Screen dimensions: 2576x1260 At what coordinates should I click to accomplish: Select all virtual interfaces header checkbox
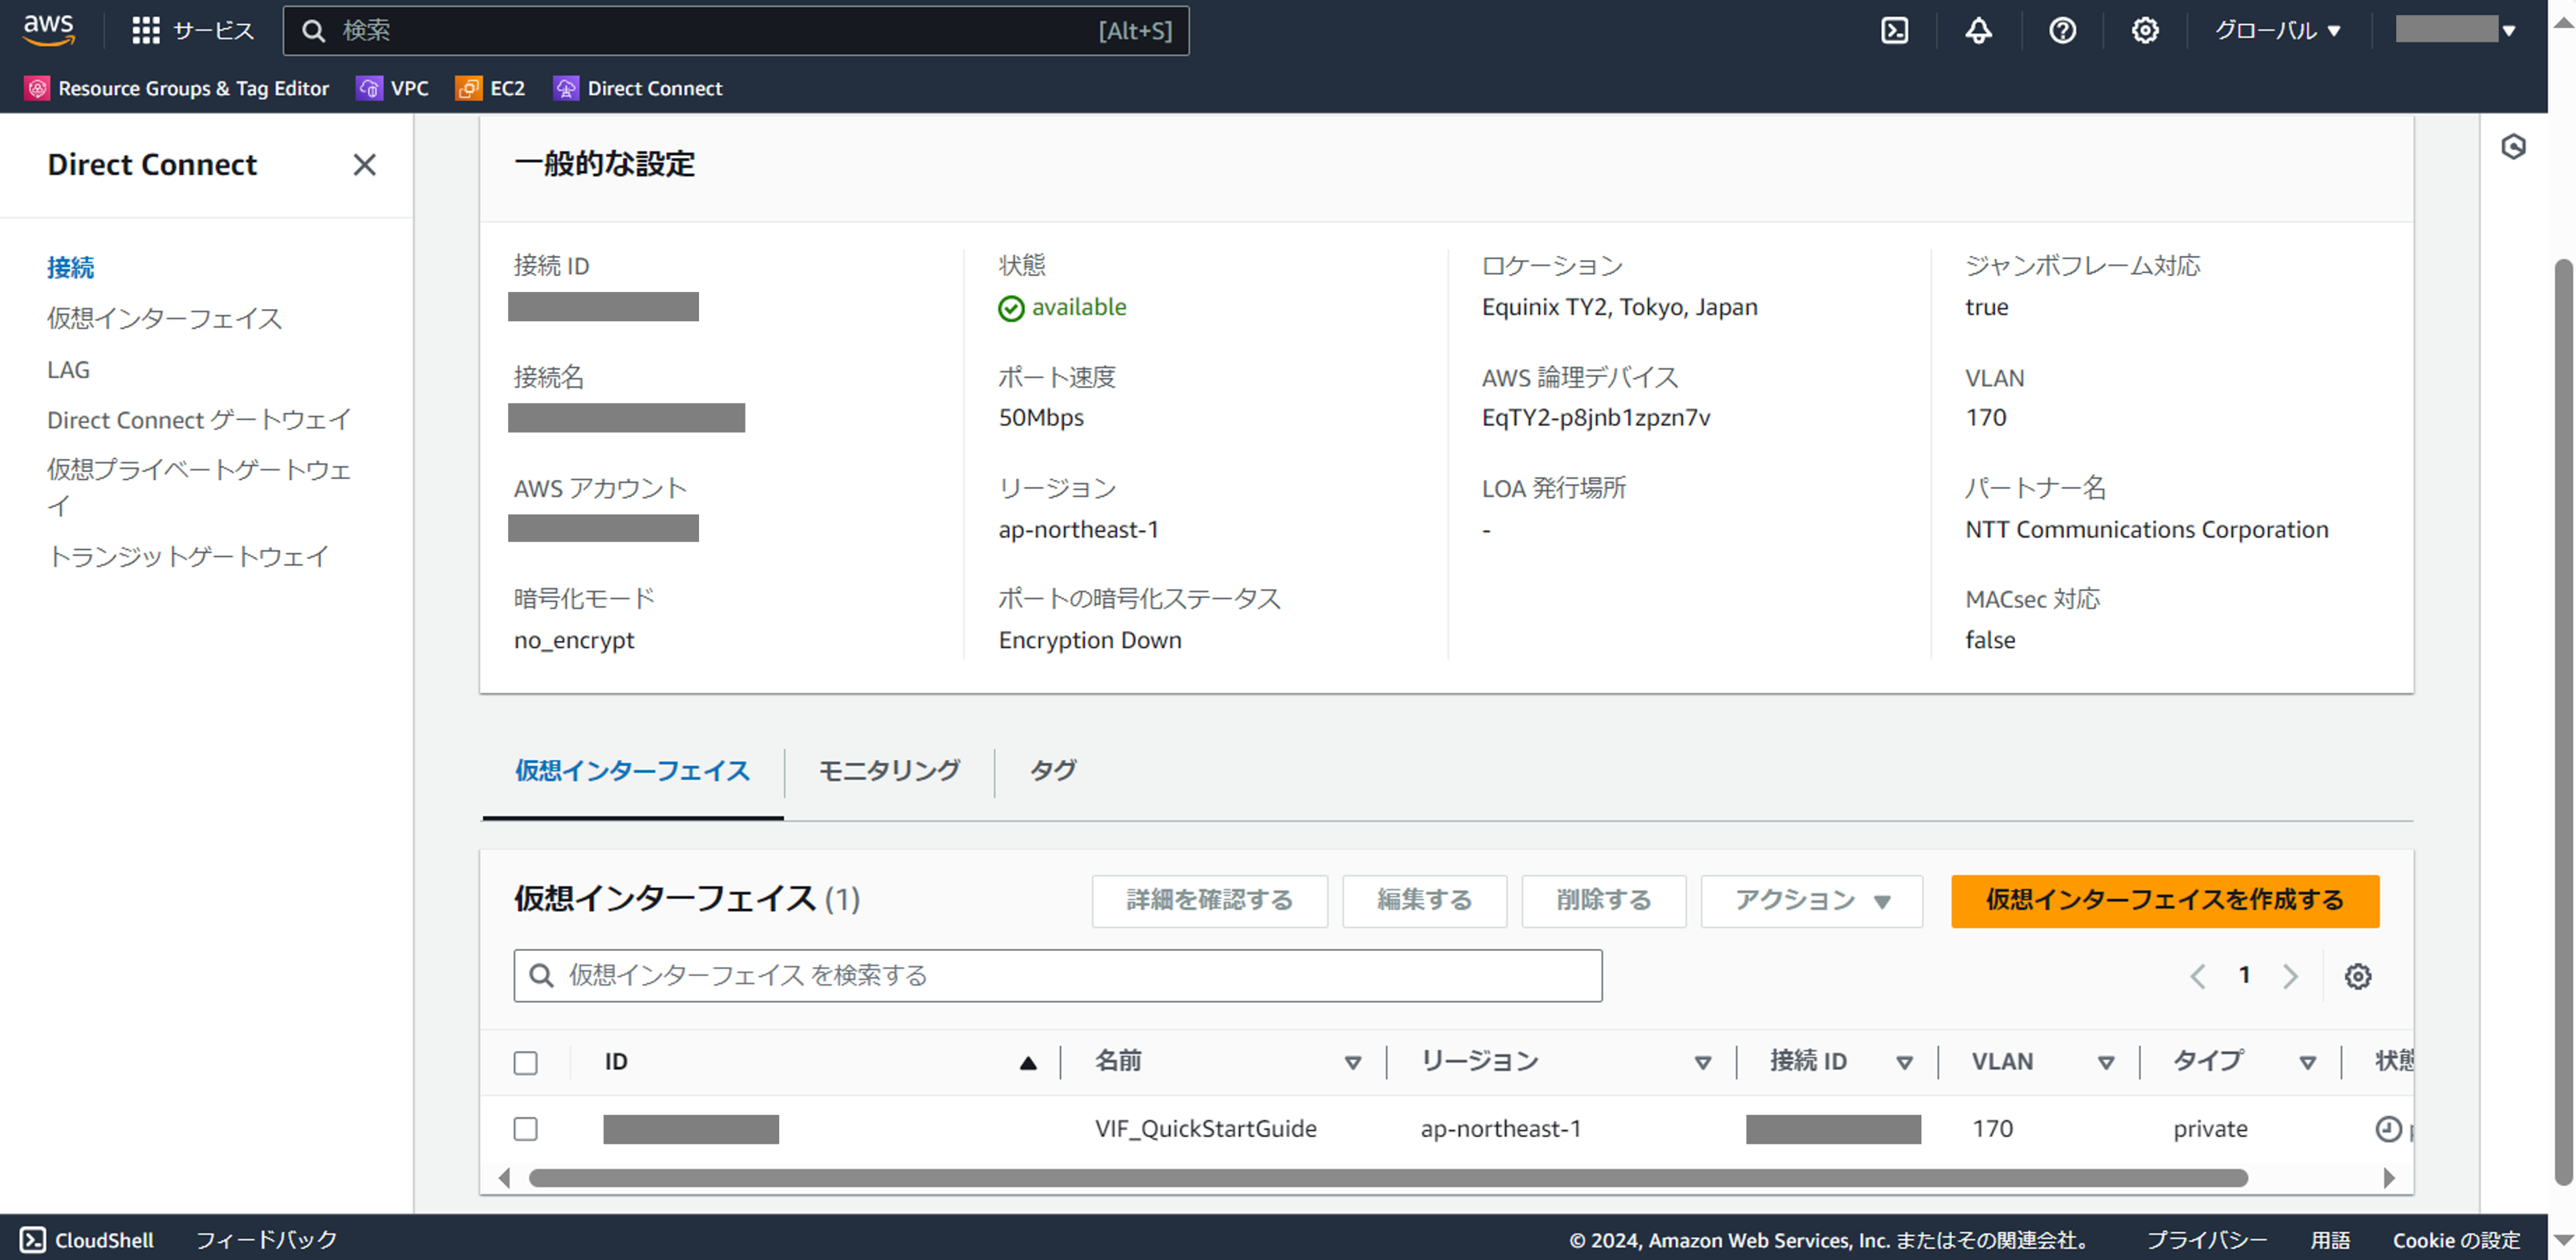pos(525,1062)
